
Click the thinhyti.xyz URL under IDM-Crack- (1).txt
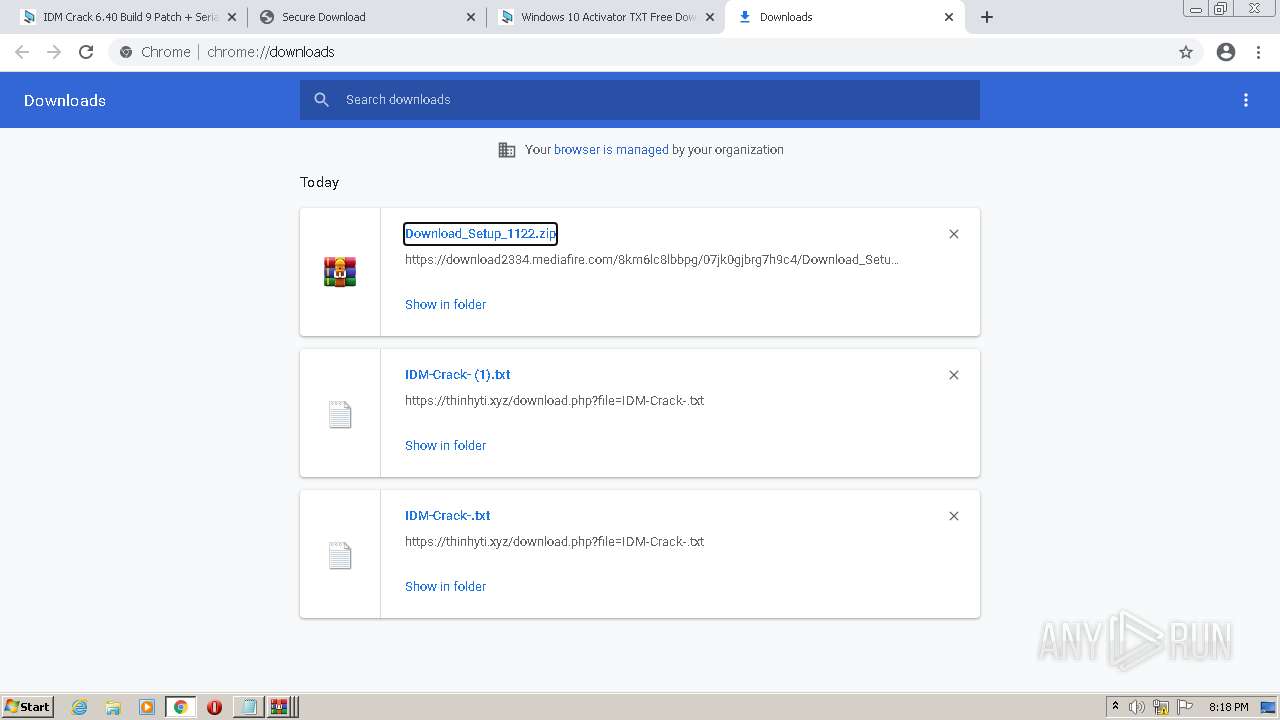point(554,401)
